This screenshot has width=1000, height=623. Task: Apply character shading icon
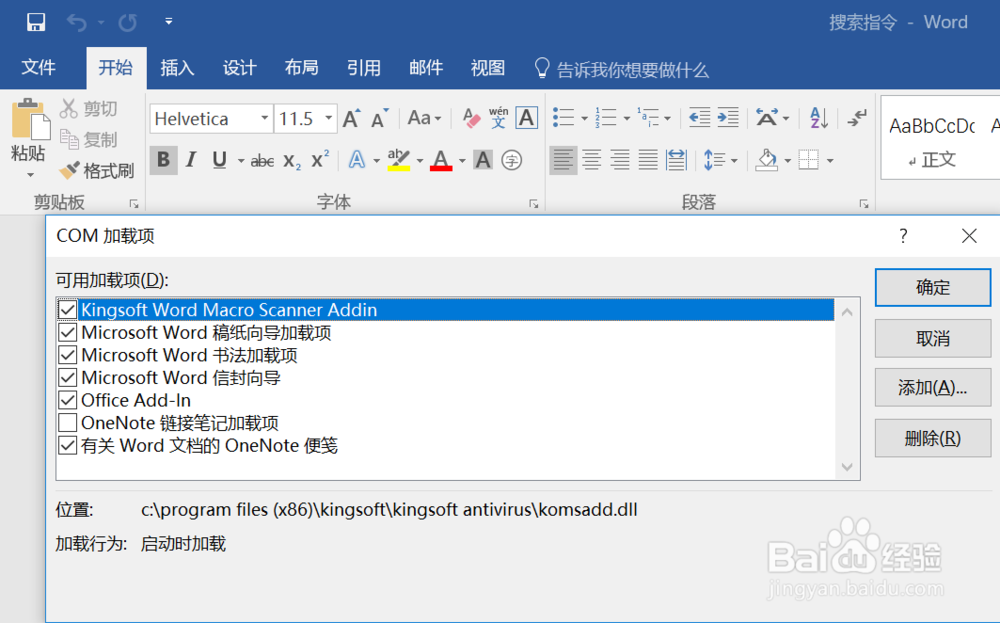483,160
